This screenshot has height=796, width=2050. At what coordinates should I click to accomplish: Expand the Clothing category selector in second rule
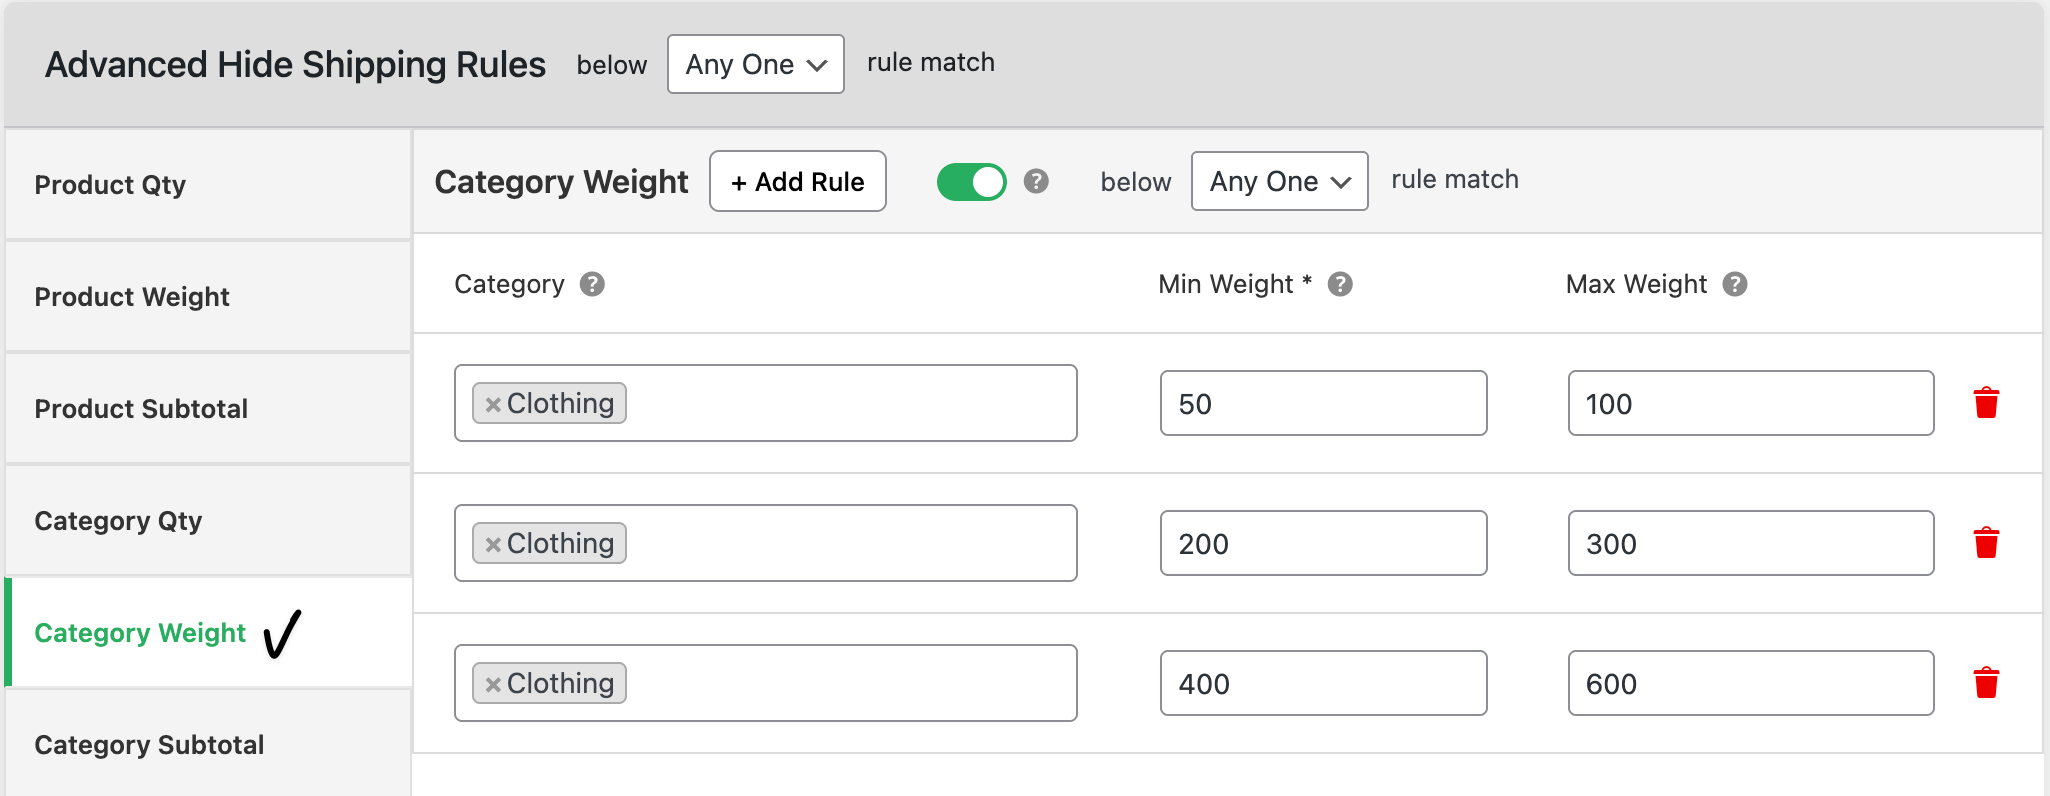[850, 543]
